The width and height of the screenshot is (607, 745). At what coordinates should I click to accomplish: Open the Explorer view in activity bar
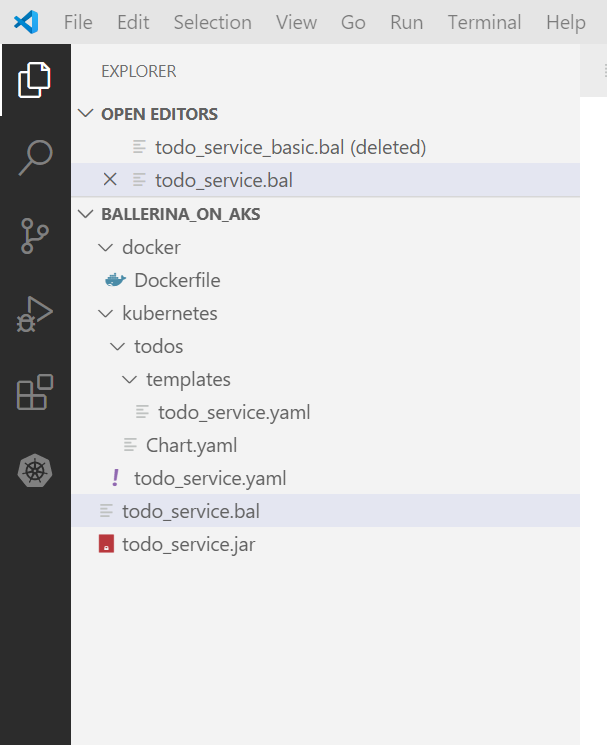(35, 80)
